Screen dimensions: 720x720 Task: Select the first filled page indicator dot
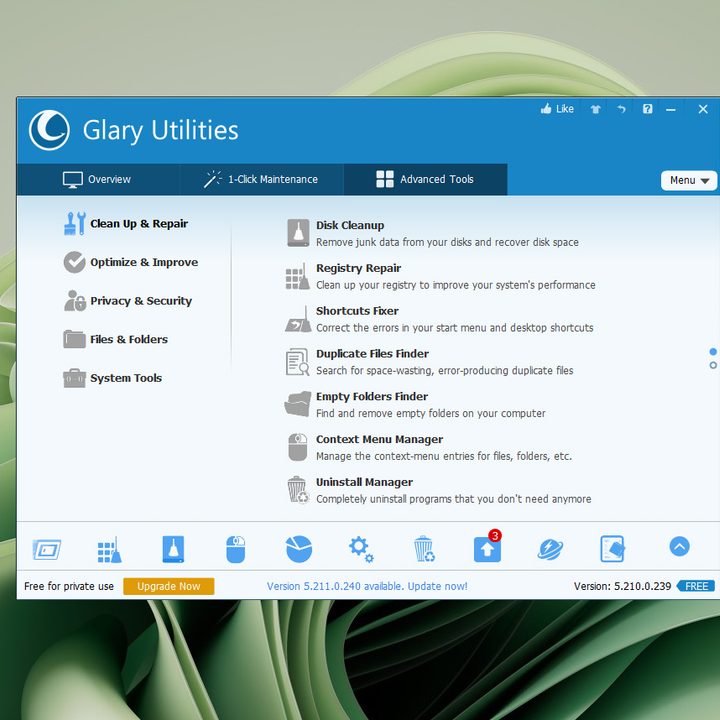click(x=713, y=352)
